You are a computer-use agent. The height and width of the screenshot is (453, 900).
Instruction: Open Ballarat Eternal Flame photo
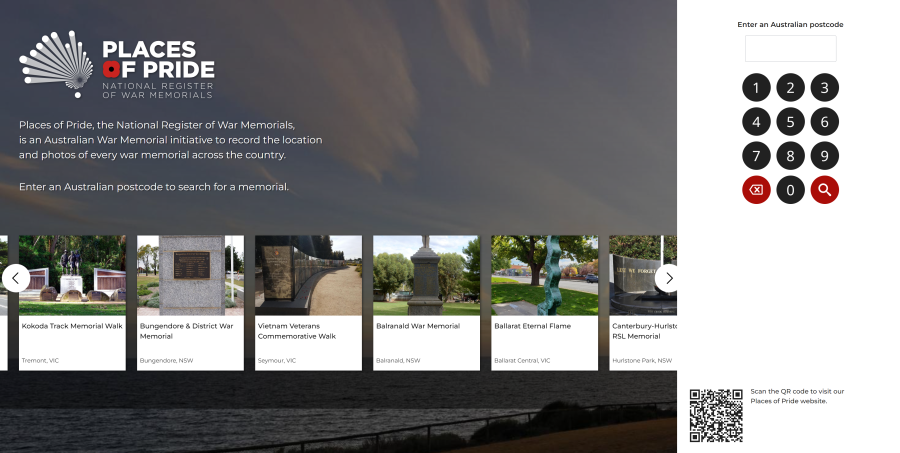[x=545, y=276]
